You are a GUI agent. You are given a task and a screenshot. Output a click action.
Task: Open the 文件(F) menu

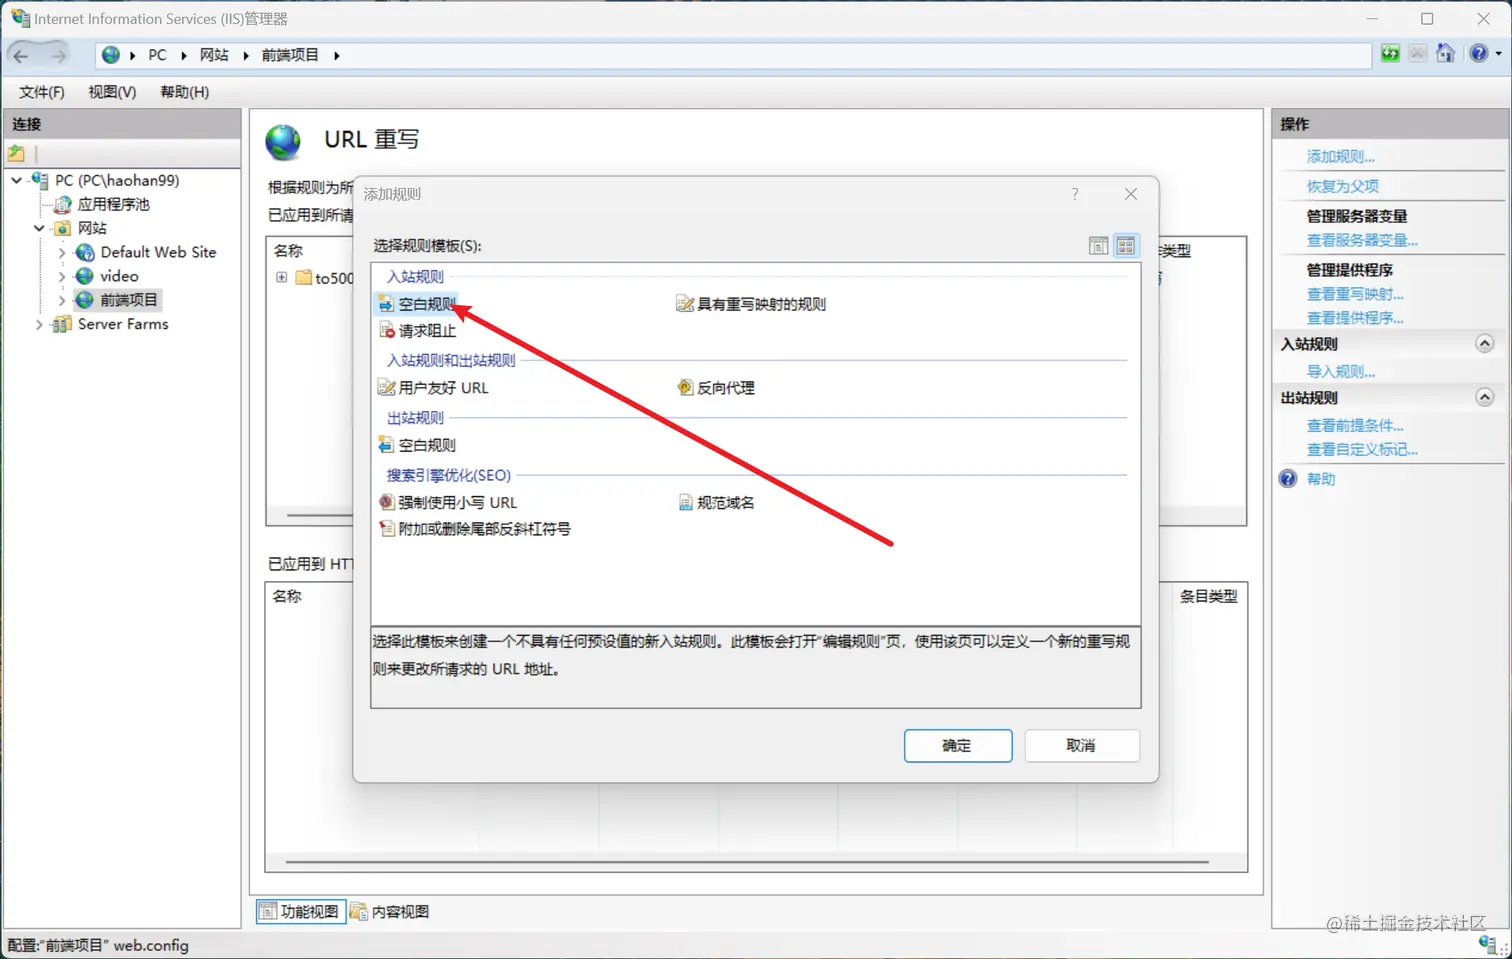pos(42,92)
